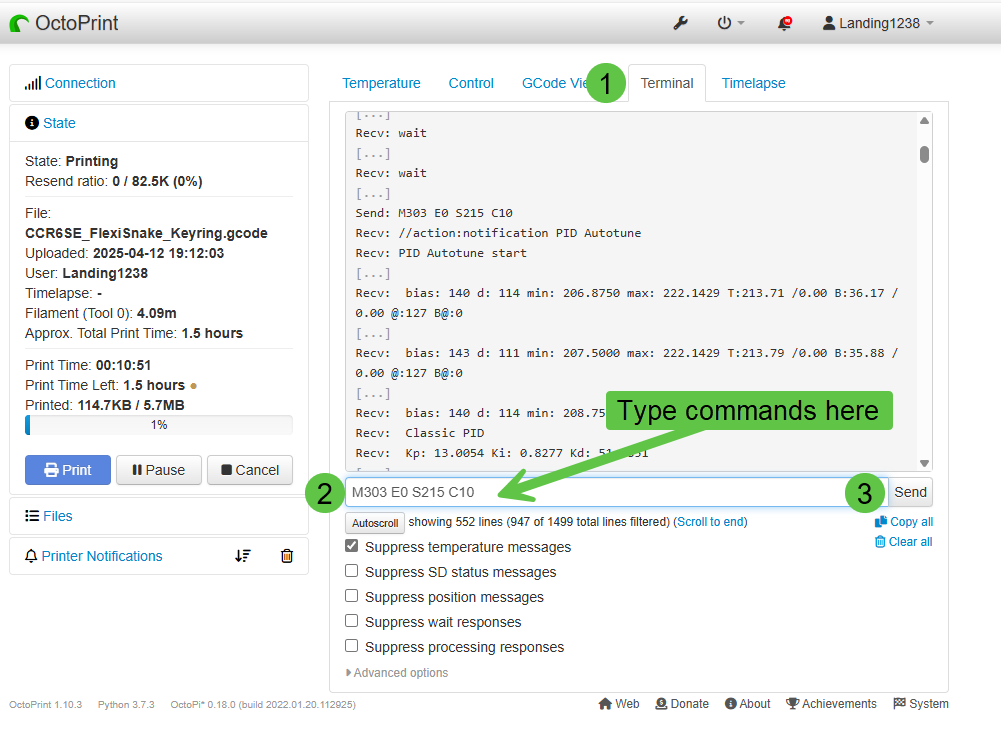Click the Print Time Left accuracy dot
This screenshot has width=1001, height=751.
coord(193,386)
